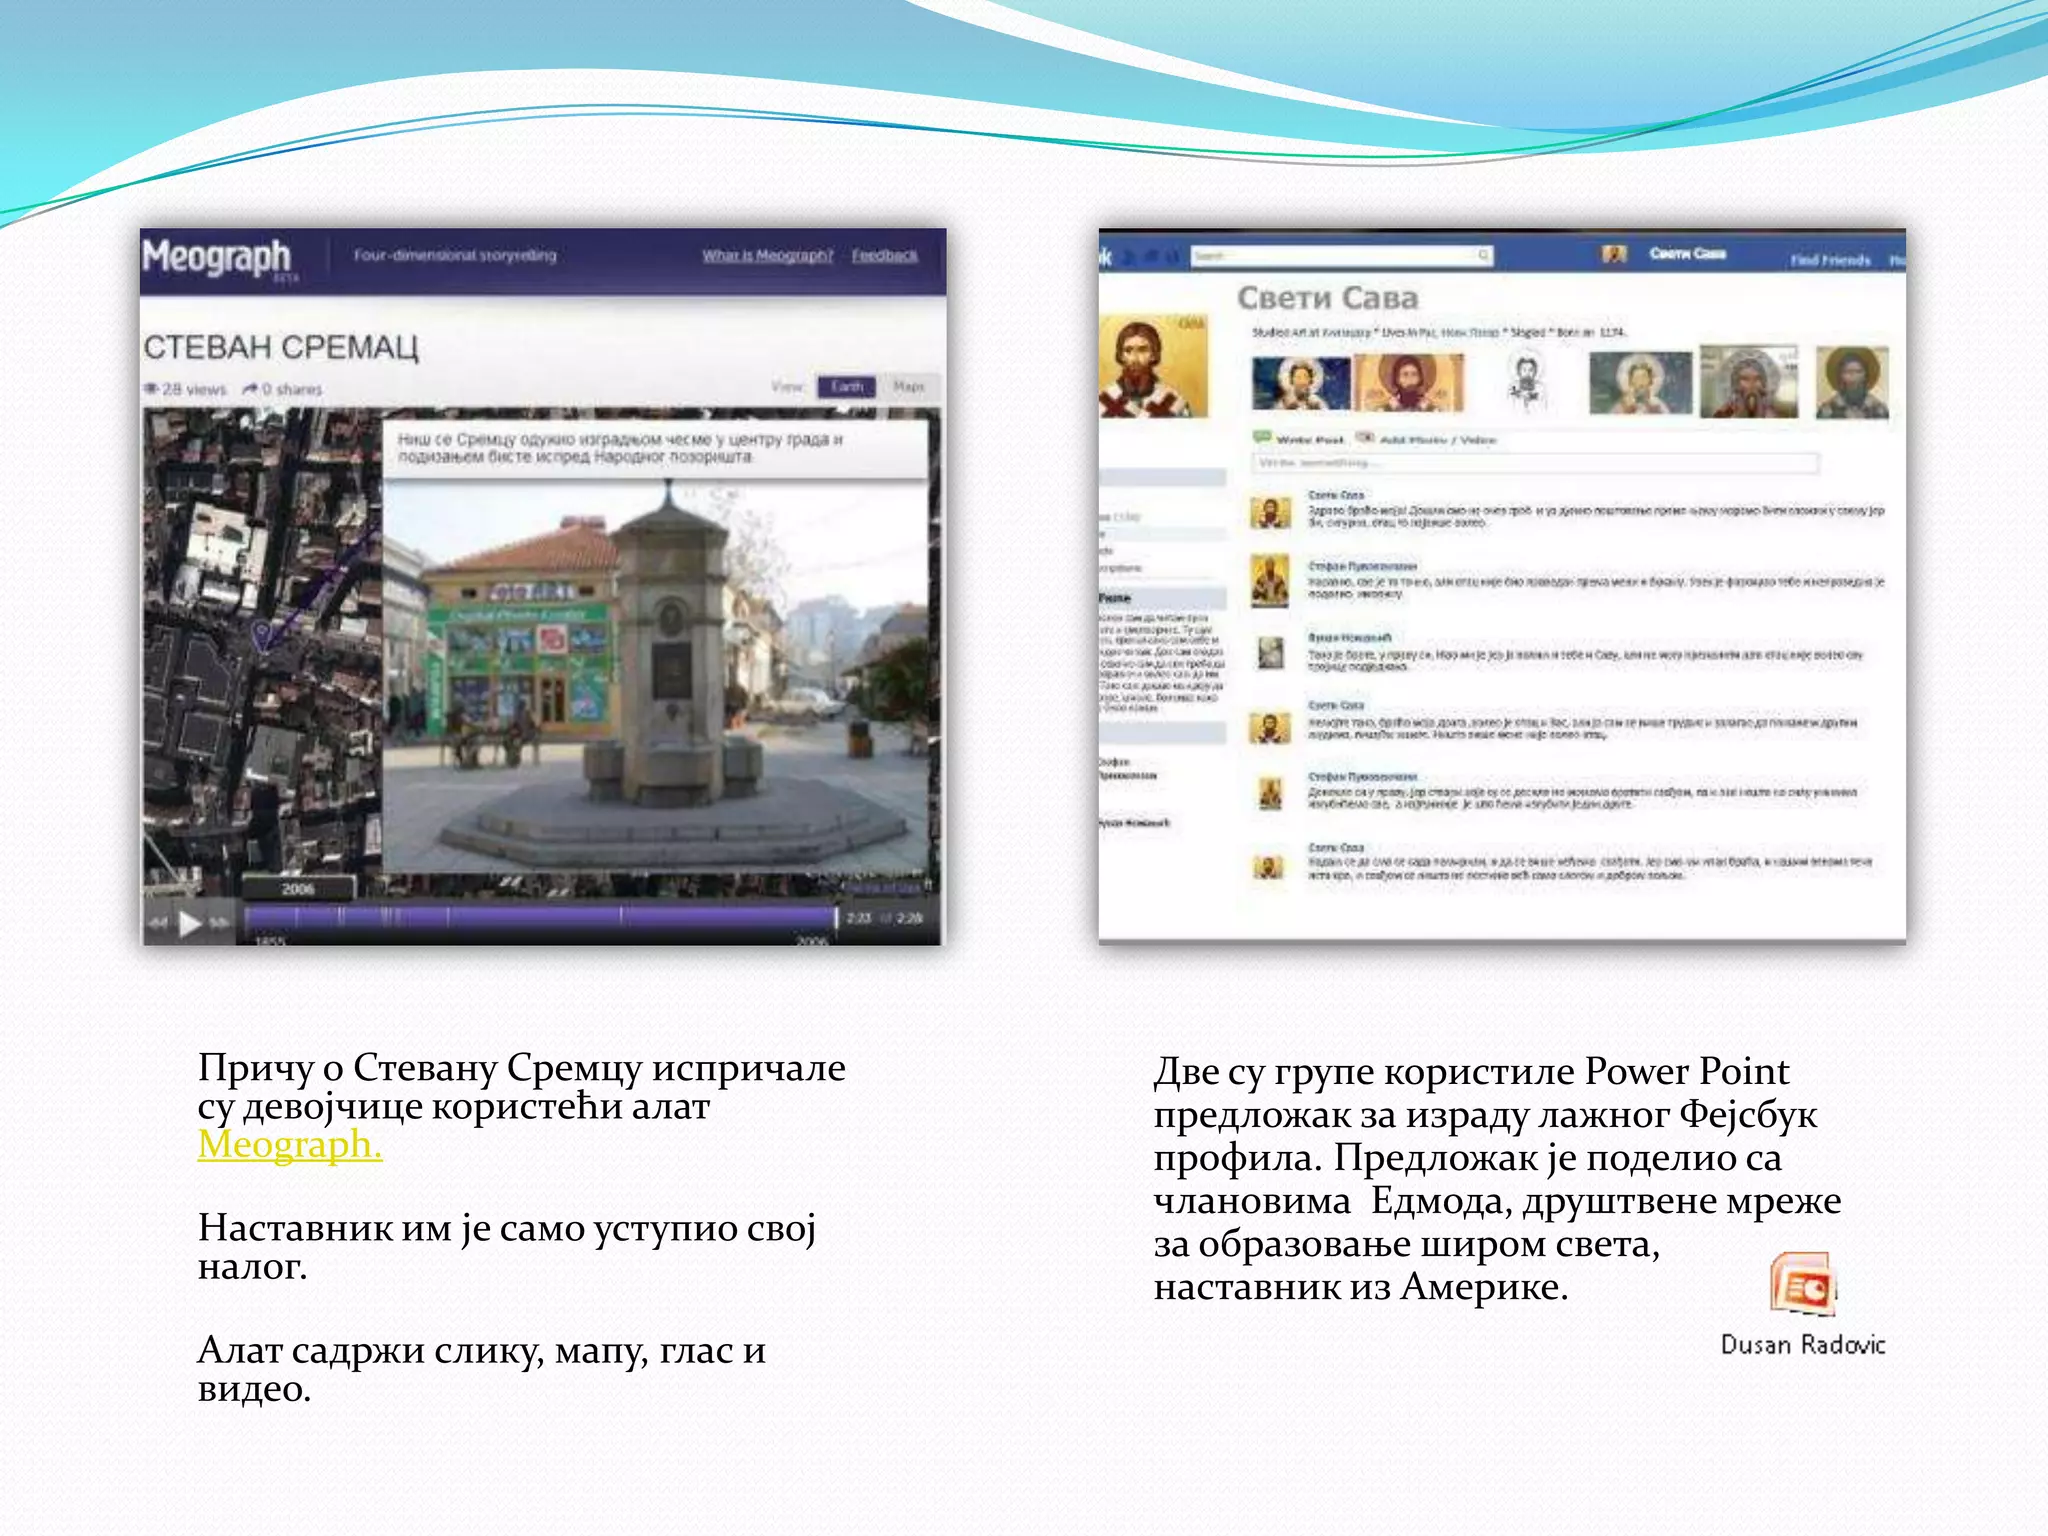The image size is (2048, 1536).
Task: Switch view to Earth
Action: (846, 386)
